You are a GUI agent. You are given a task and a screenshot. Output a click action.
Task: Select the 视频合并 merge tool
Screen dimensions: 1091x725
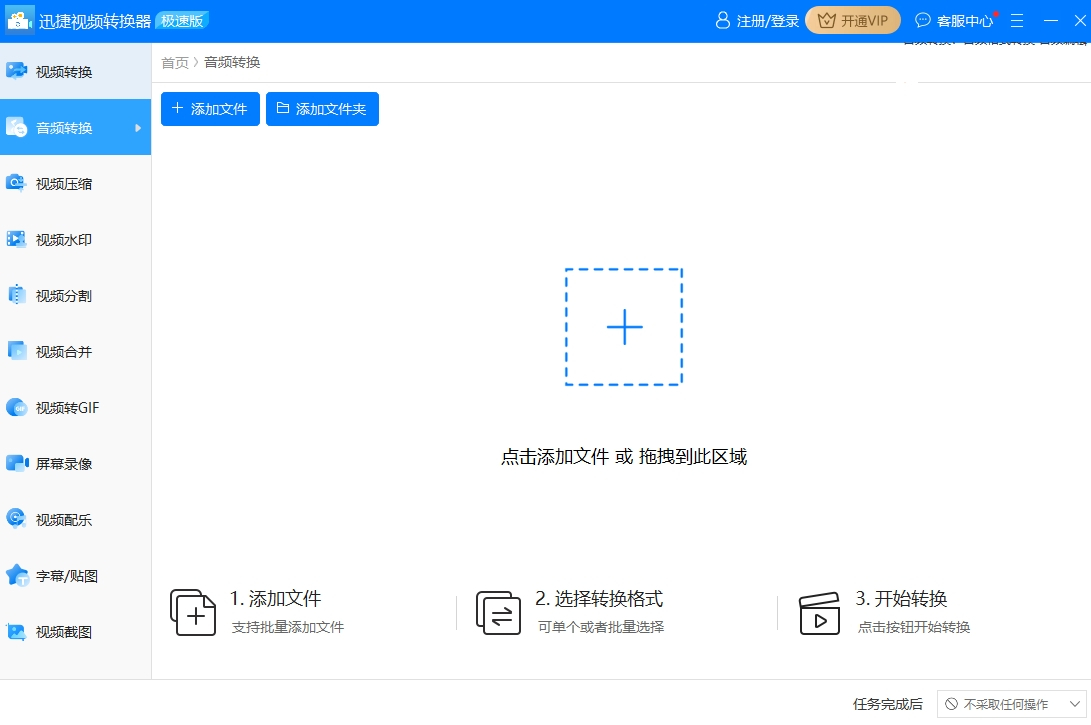tap(60, 351)
